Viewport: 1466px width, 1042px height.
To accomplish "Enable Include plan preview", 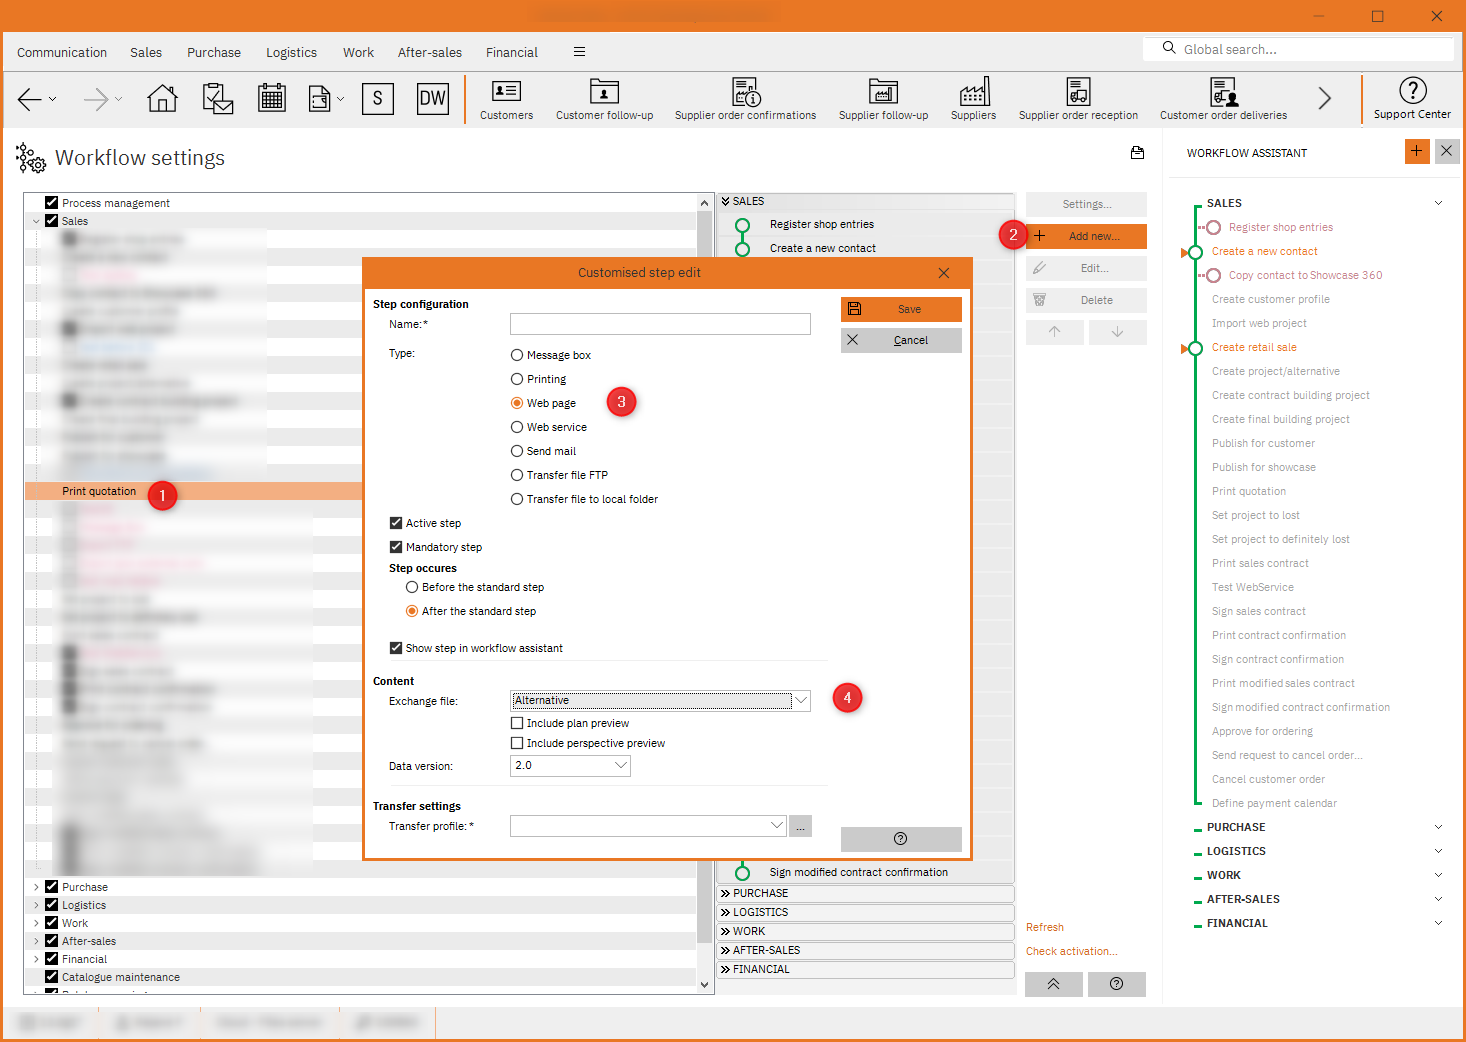I will (517, 722).
